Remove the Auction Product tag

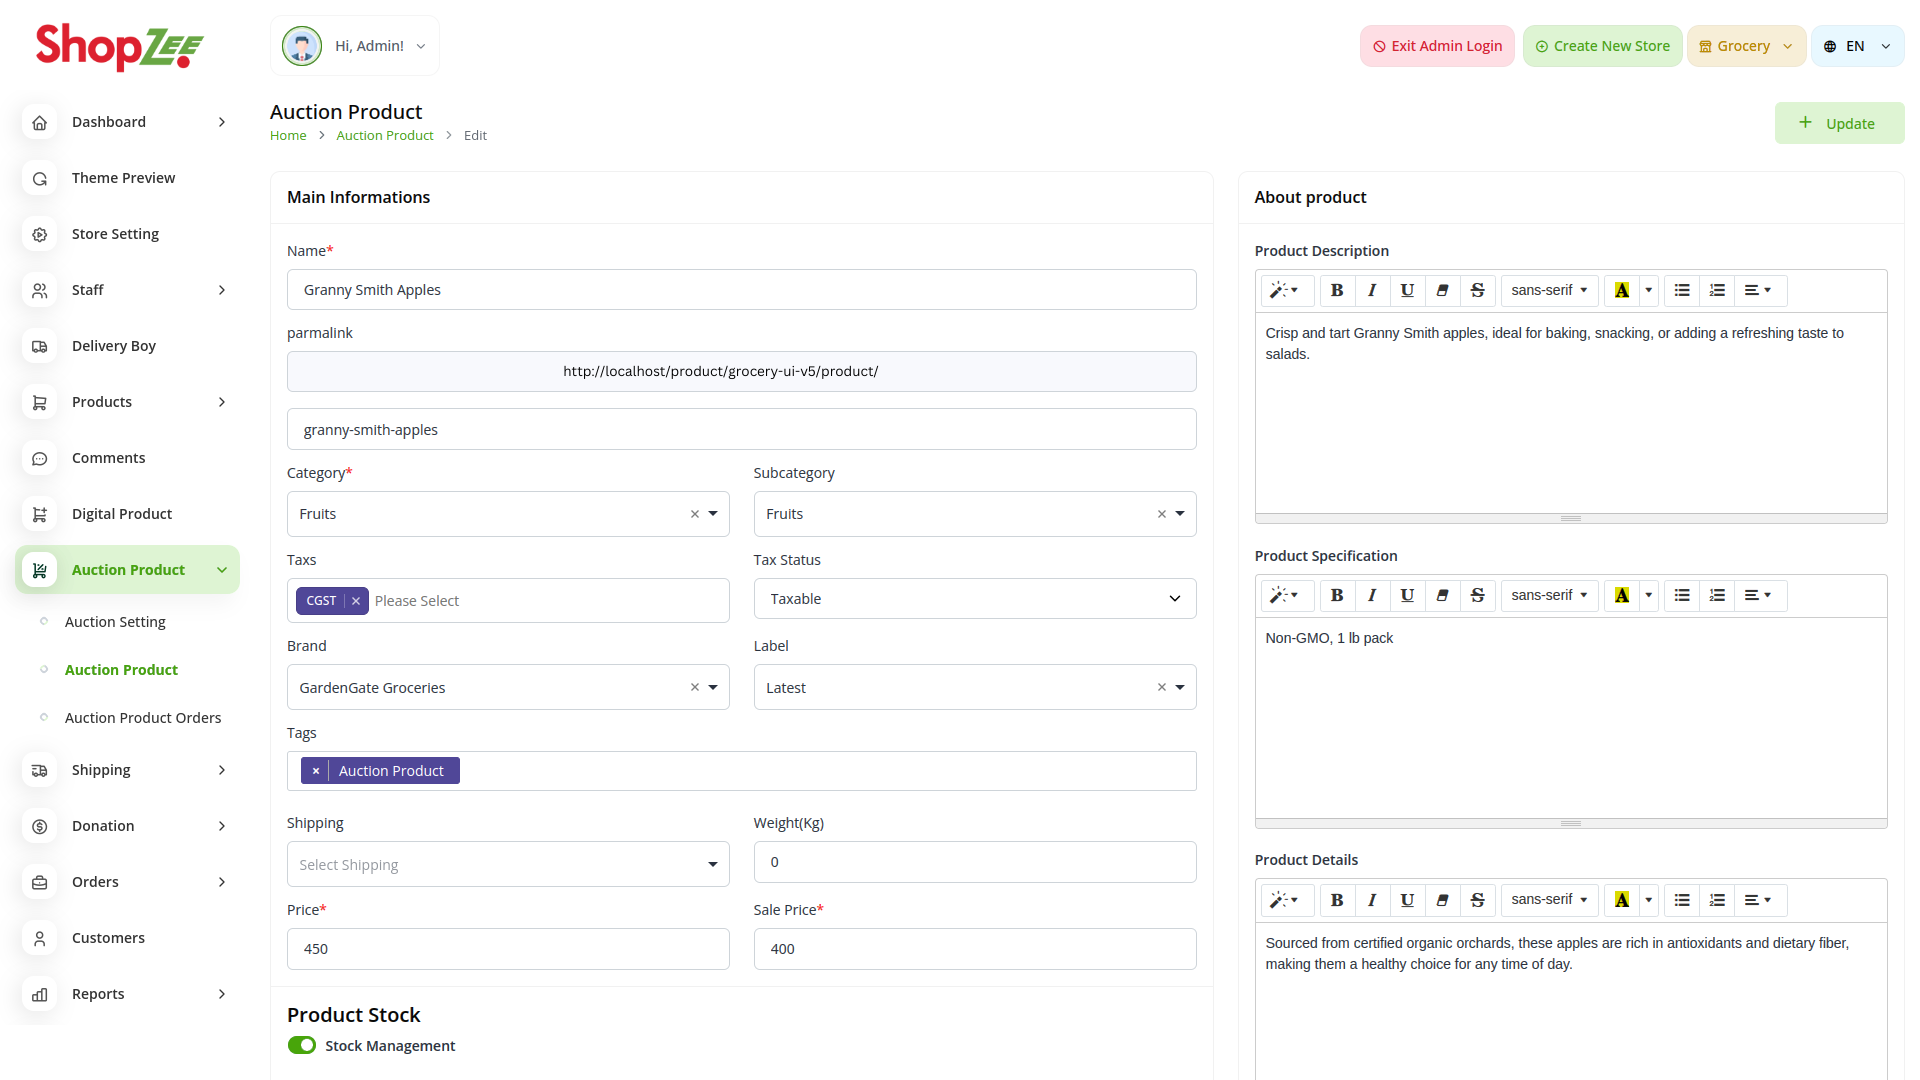[316, 771]
